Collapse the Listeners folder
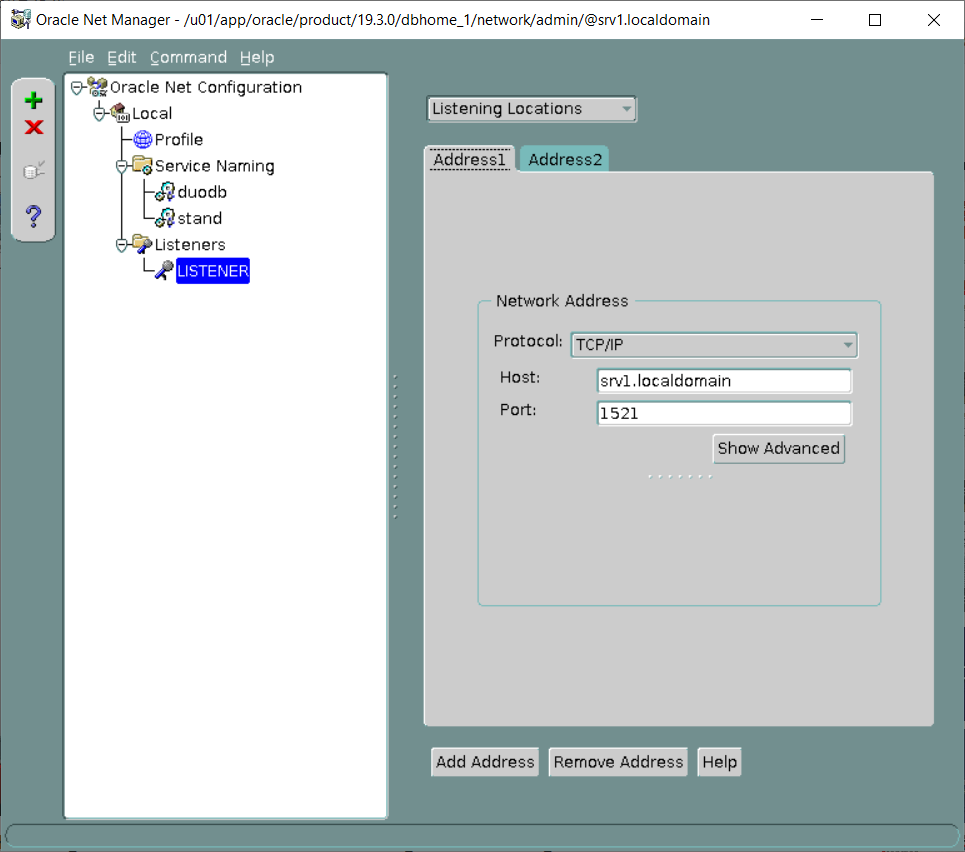The width and height of the screenshot is (965, 852). (121, 245)
